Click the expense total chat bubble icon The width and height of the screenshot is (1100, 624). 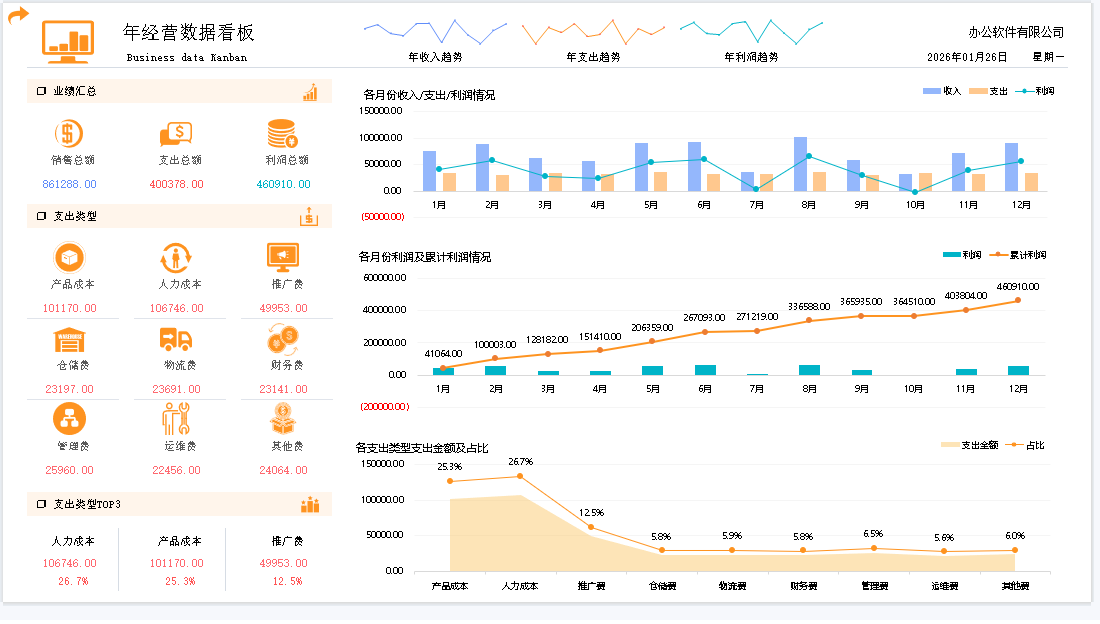[x=175, y=133]
